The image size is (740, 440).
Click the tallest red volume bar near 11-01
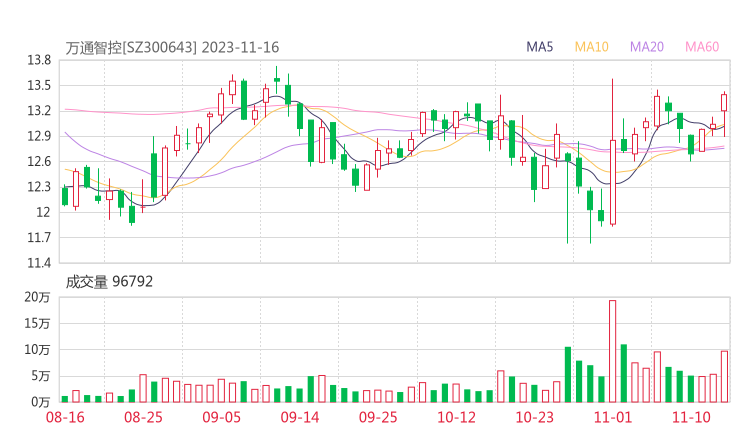(x=613, y=351)
